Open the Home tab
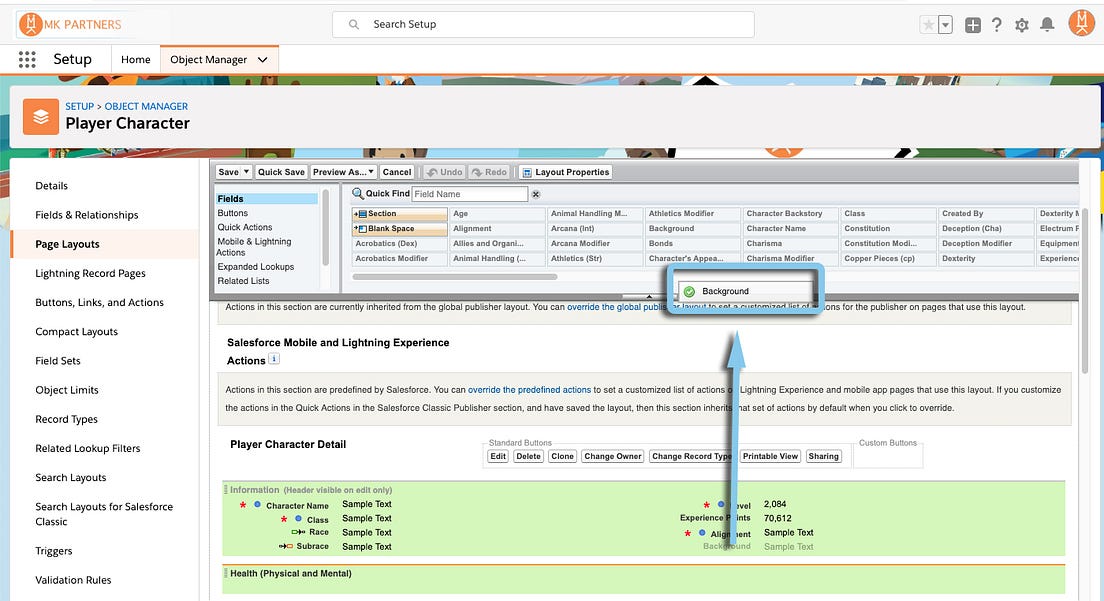 click(135, 59)
